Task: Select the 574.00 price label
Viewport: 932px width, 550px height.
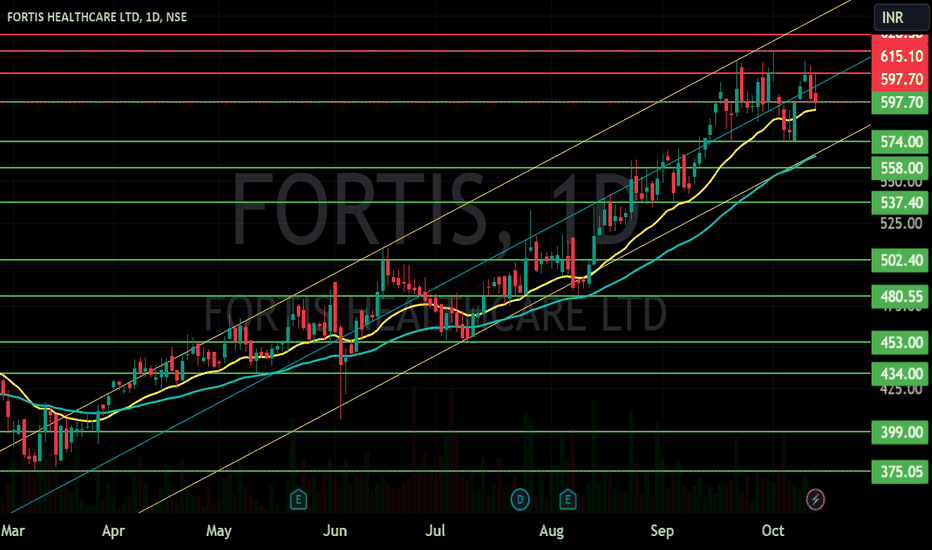Action: click(x=900, y=142)
